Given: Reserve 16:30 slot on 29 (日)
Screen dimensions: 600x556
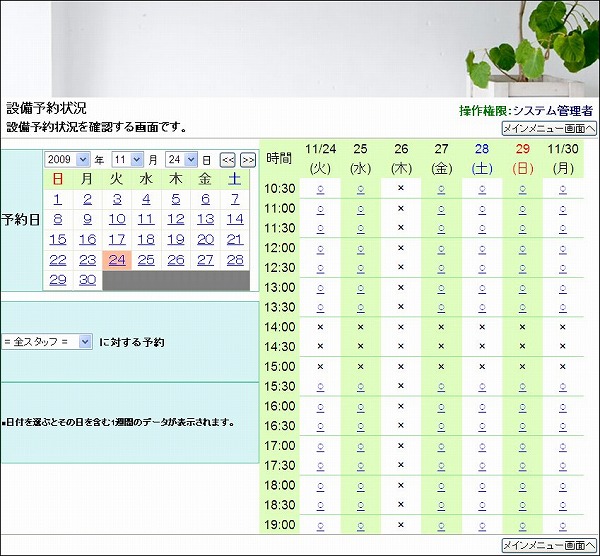Looking at the screenshot, I should tap(522, 426).
